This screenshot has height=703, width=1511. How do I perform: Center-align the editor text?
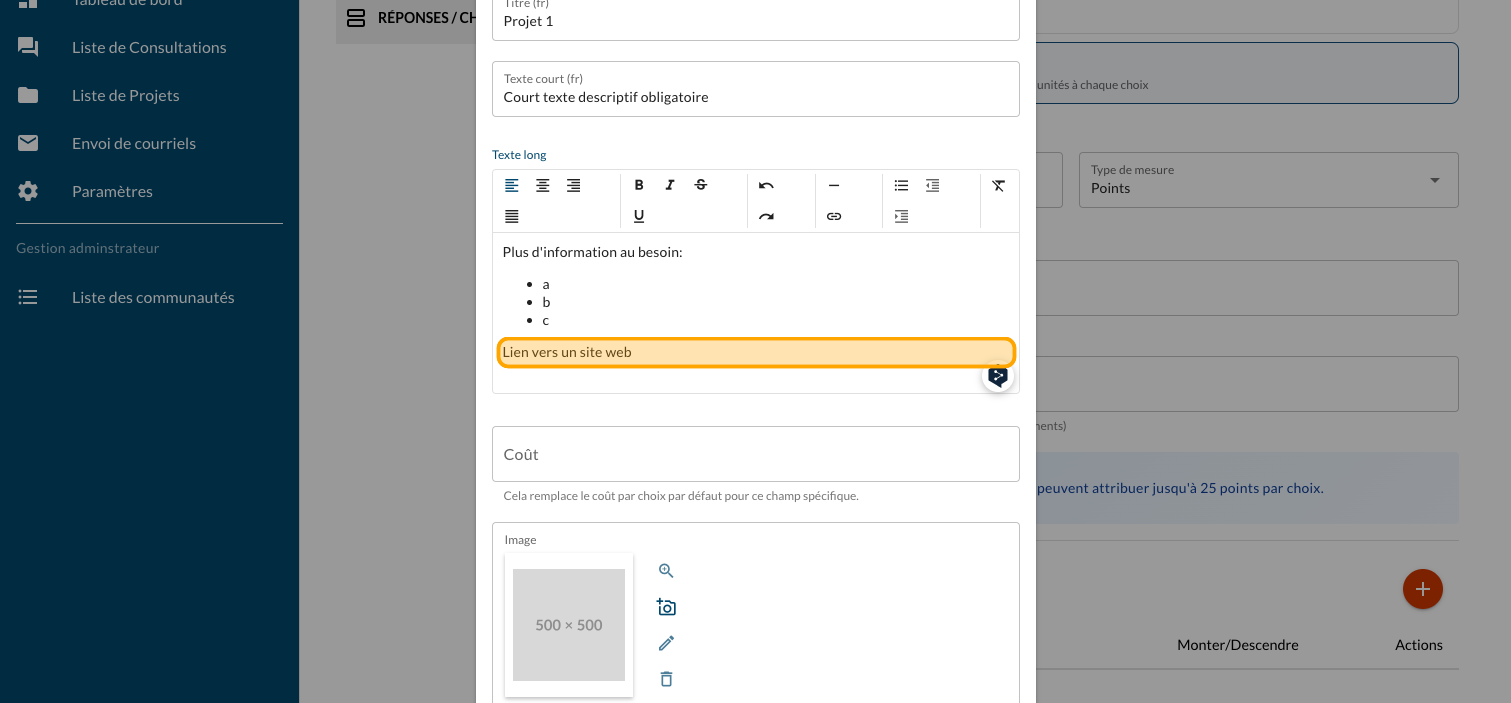(x=542, y=185)
